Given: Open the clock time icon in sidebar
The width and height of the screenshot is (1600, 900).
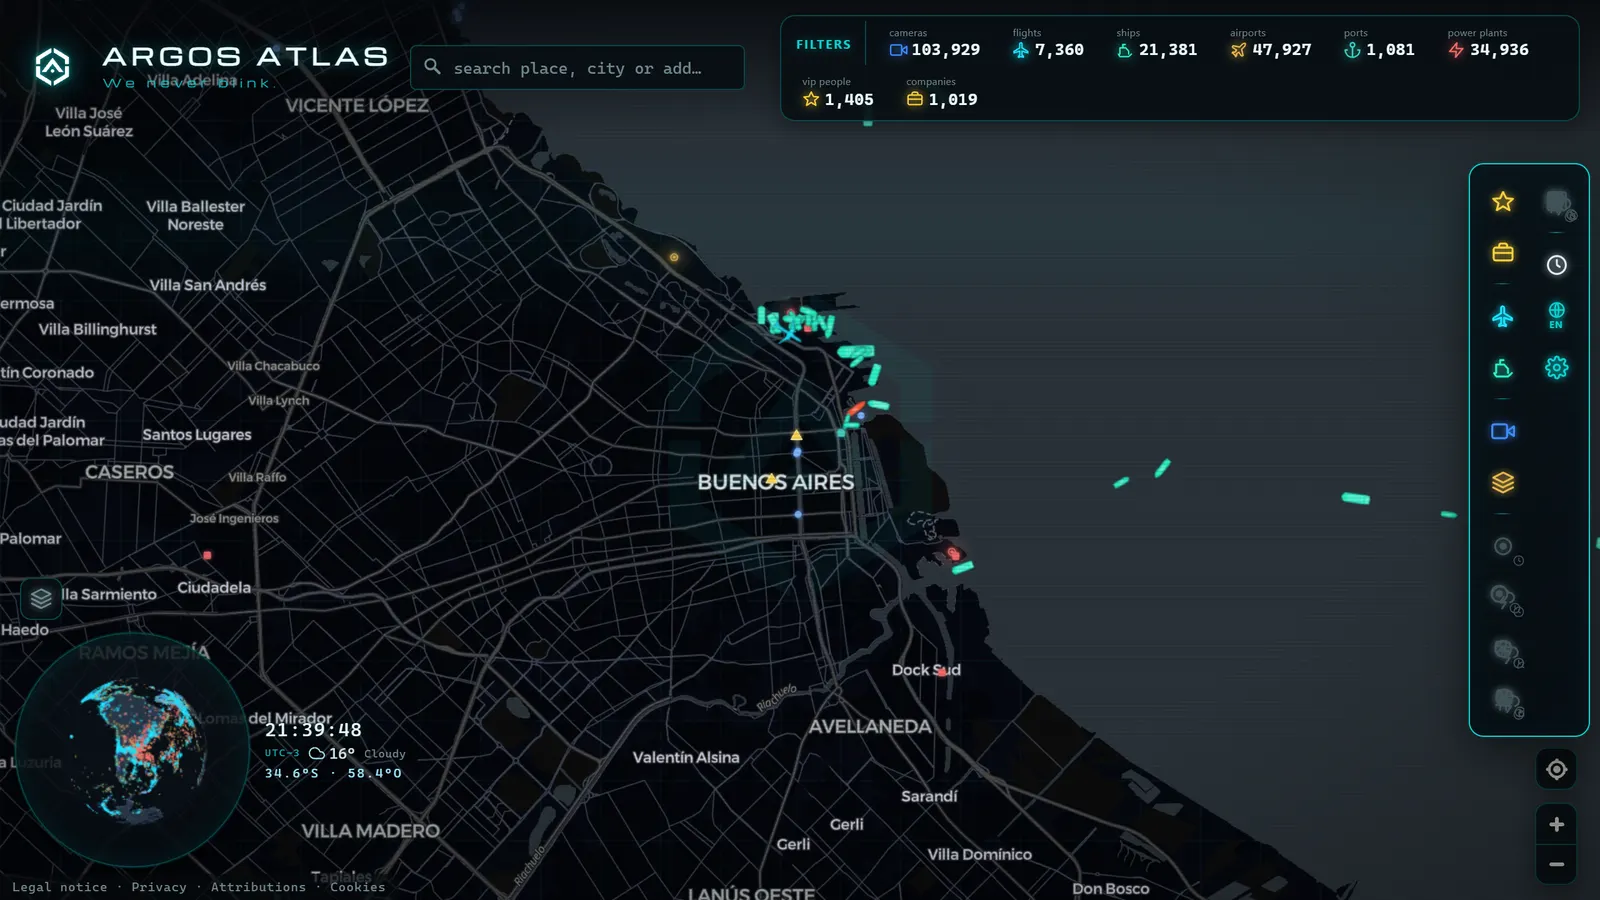Looking at the screenshot, I should click(1556, 265).
